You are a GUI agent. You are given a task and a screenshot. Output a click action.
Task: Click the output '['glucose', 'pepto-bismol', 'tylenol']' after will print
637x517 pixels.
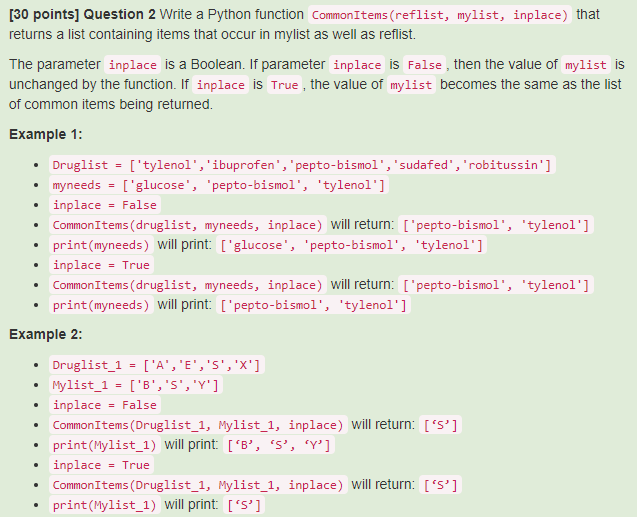pyautogui.click(x=351, y=245)
